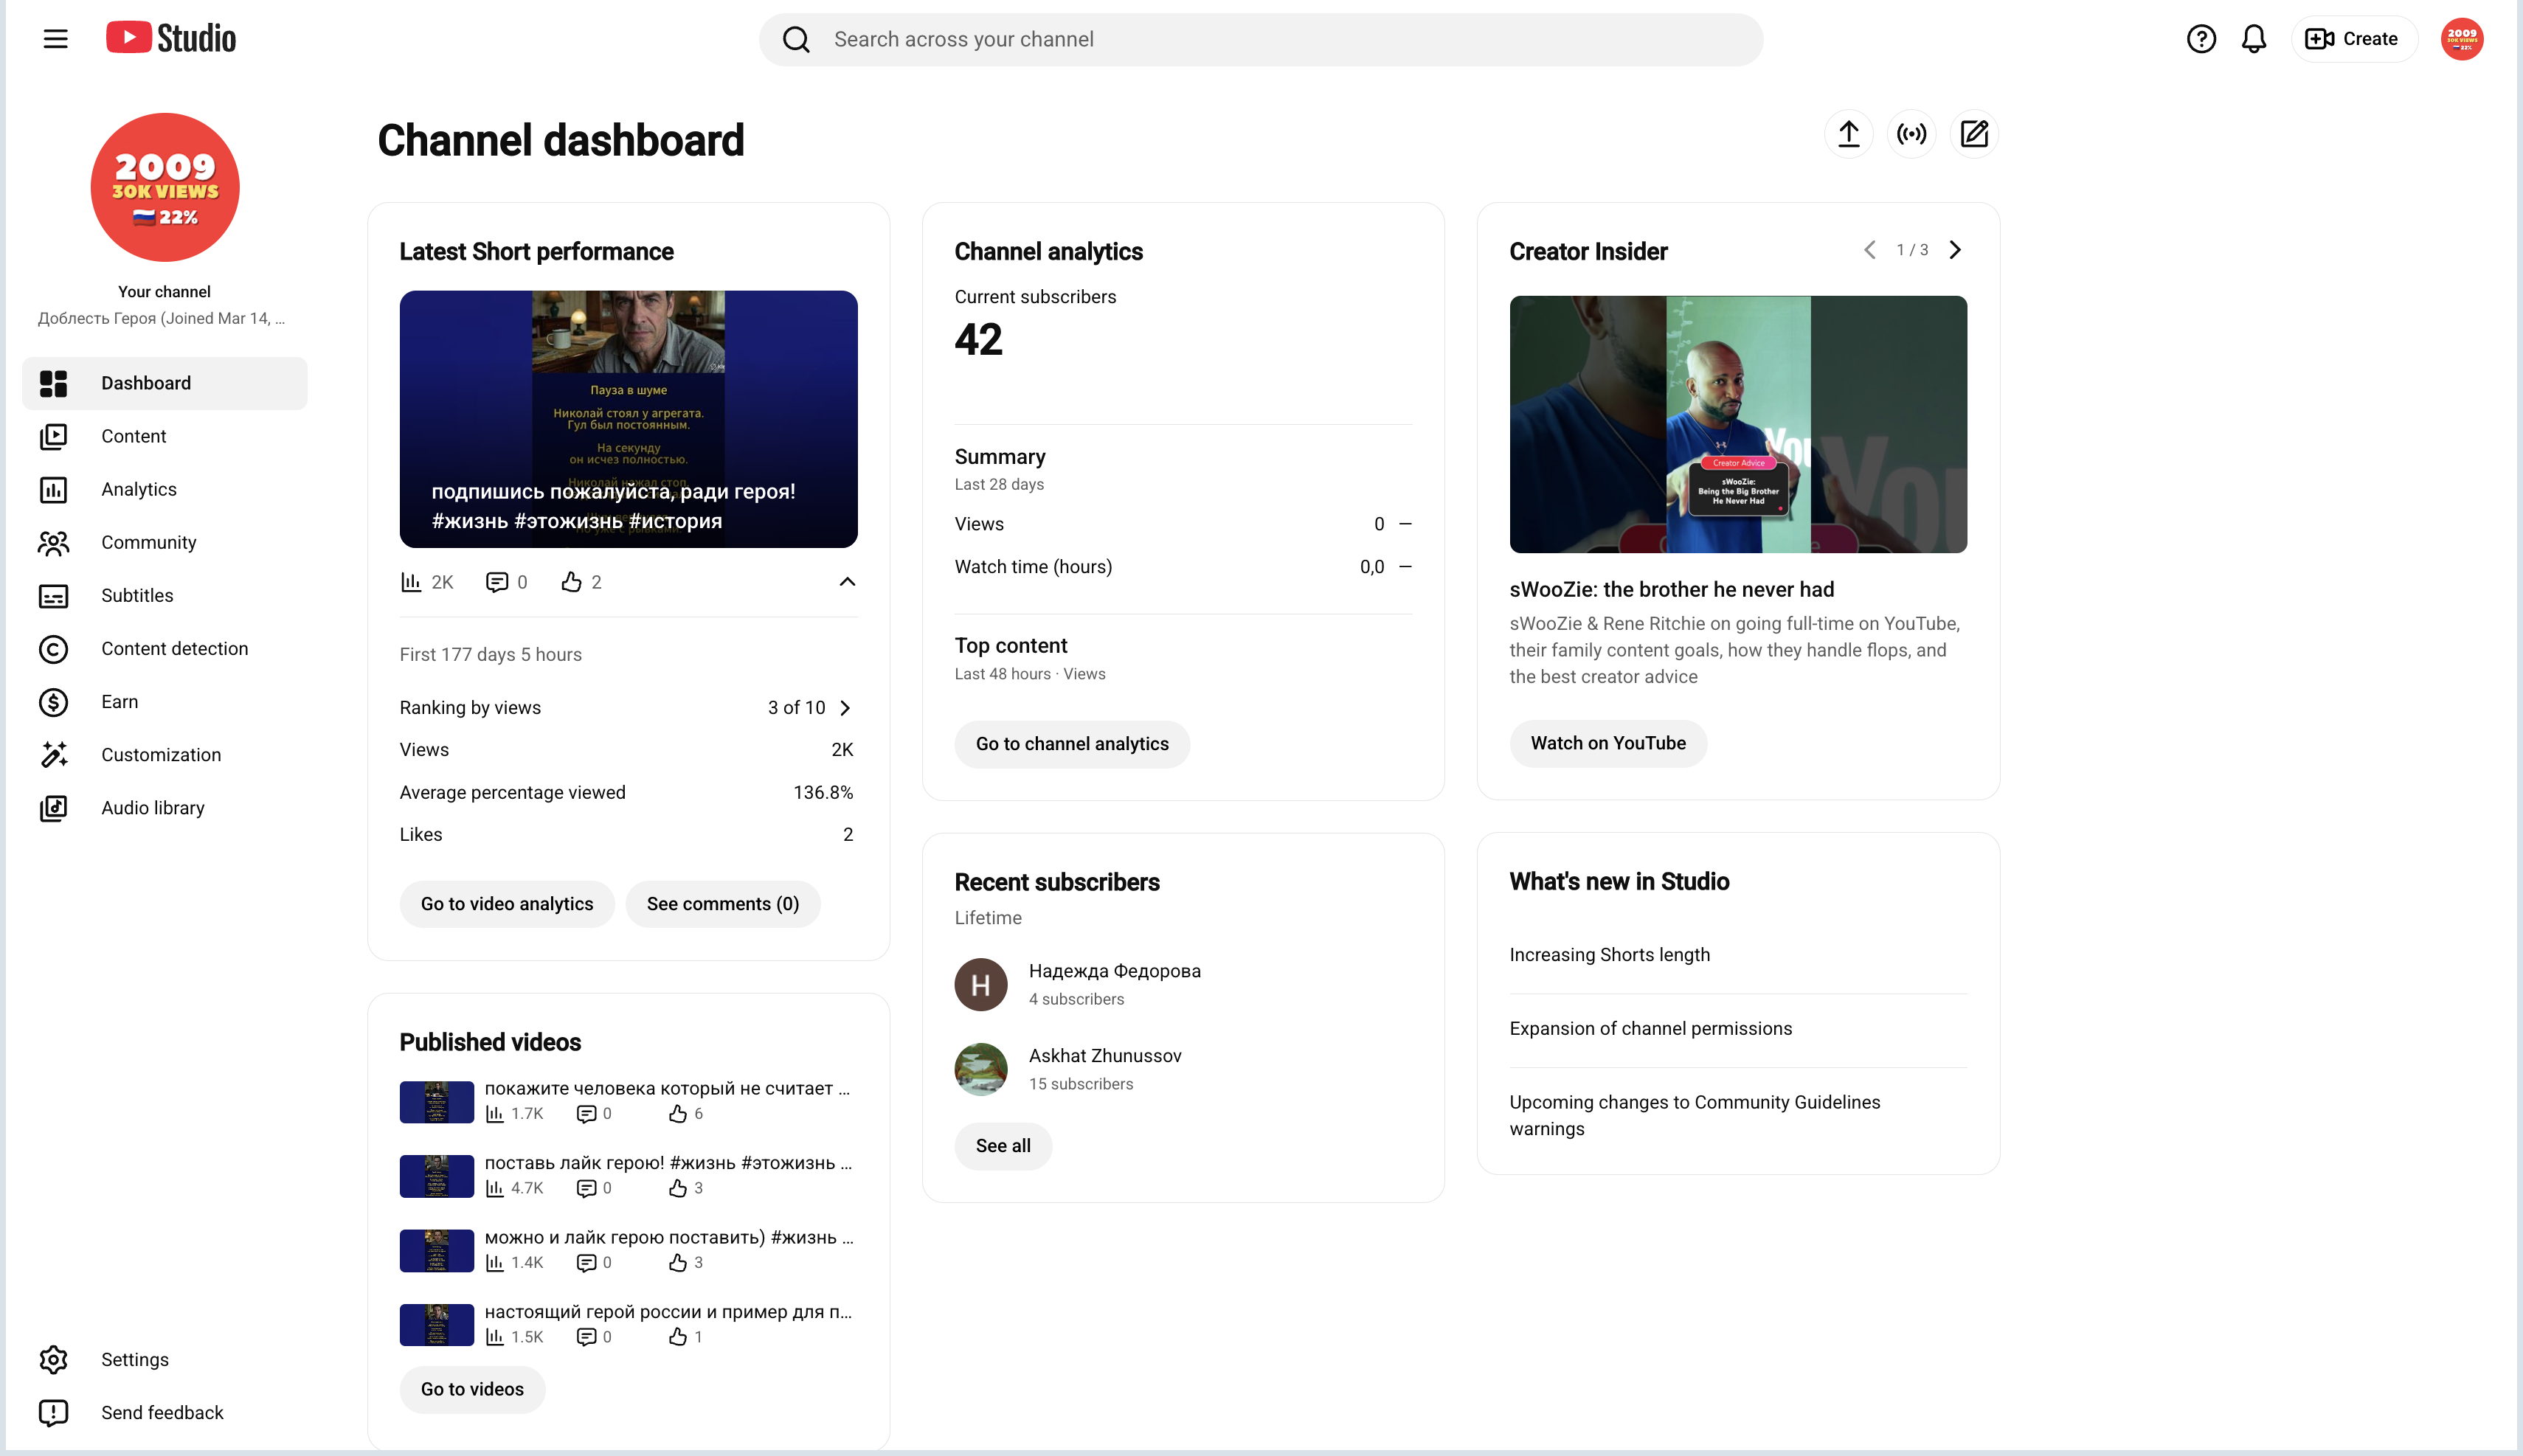
Task: Open the hamburger navigation menu
Action: click(56, 39)
